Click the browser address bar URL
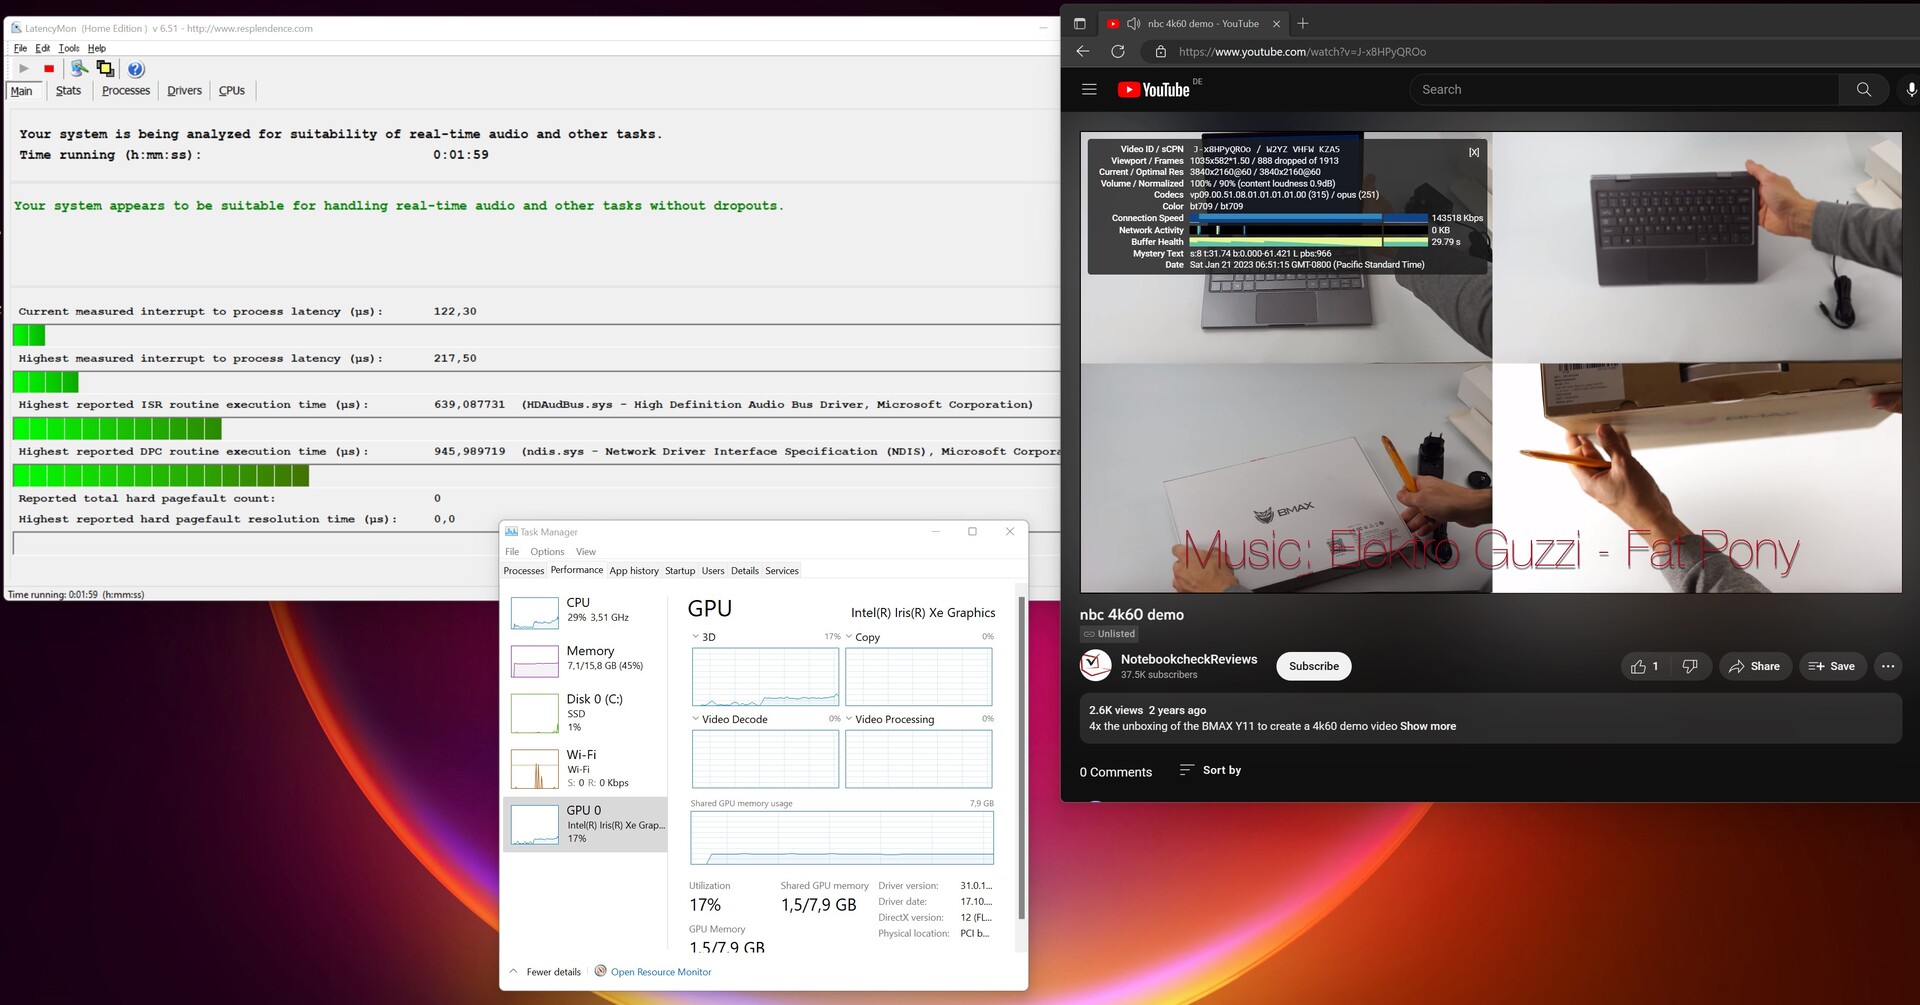 tap(1302, 52)
